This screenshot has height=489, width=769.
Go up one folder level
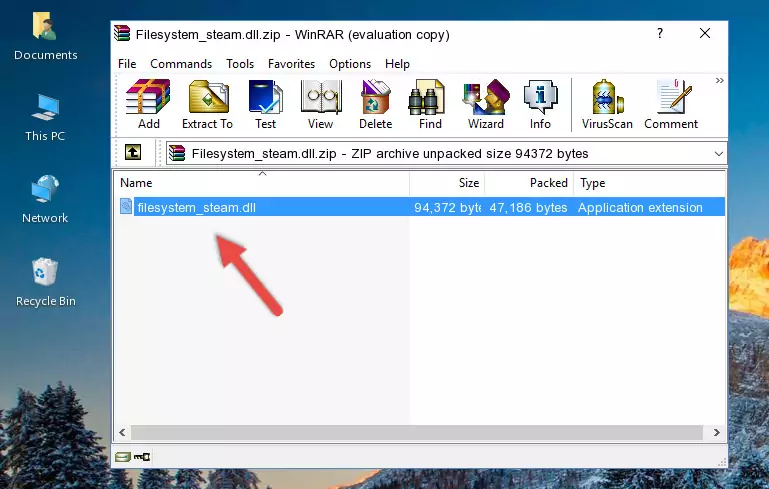click(133, 152)
